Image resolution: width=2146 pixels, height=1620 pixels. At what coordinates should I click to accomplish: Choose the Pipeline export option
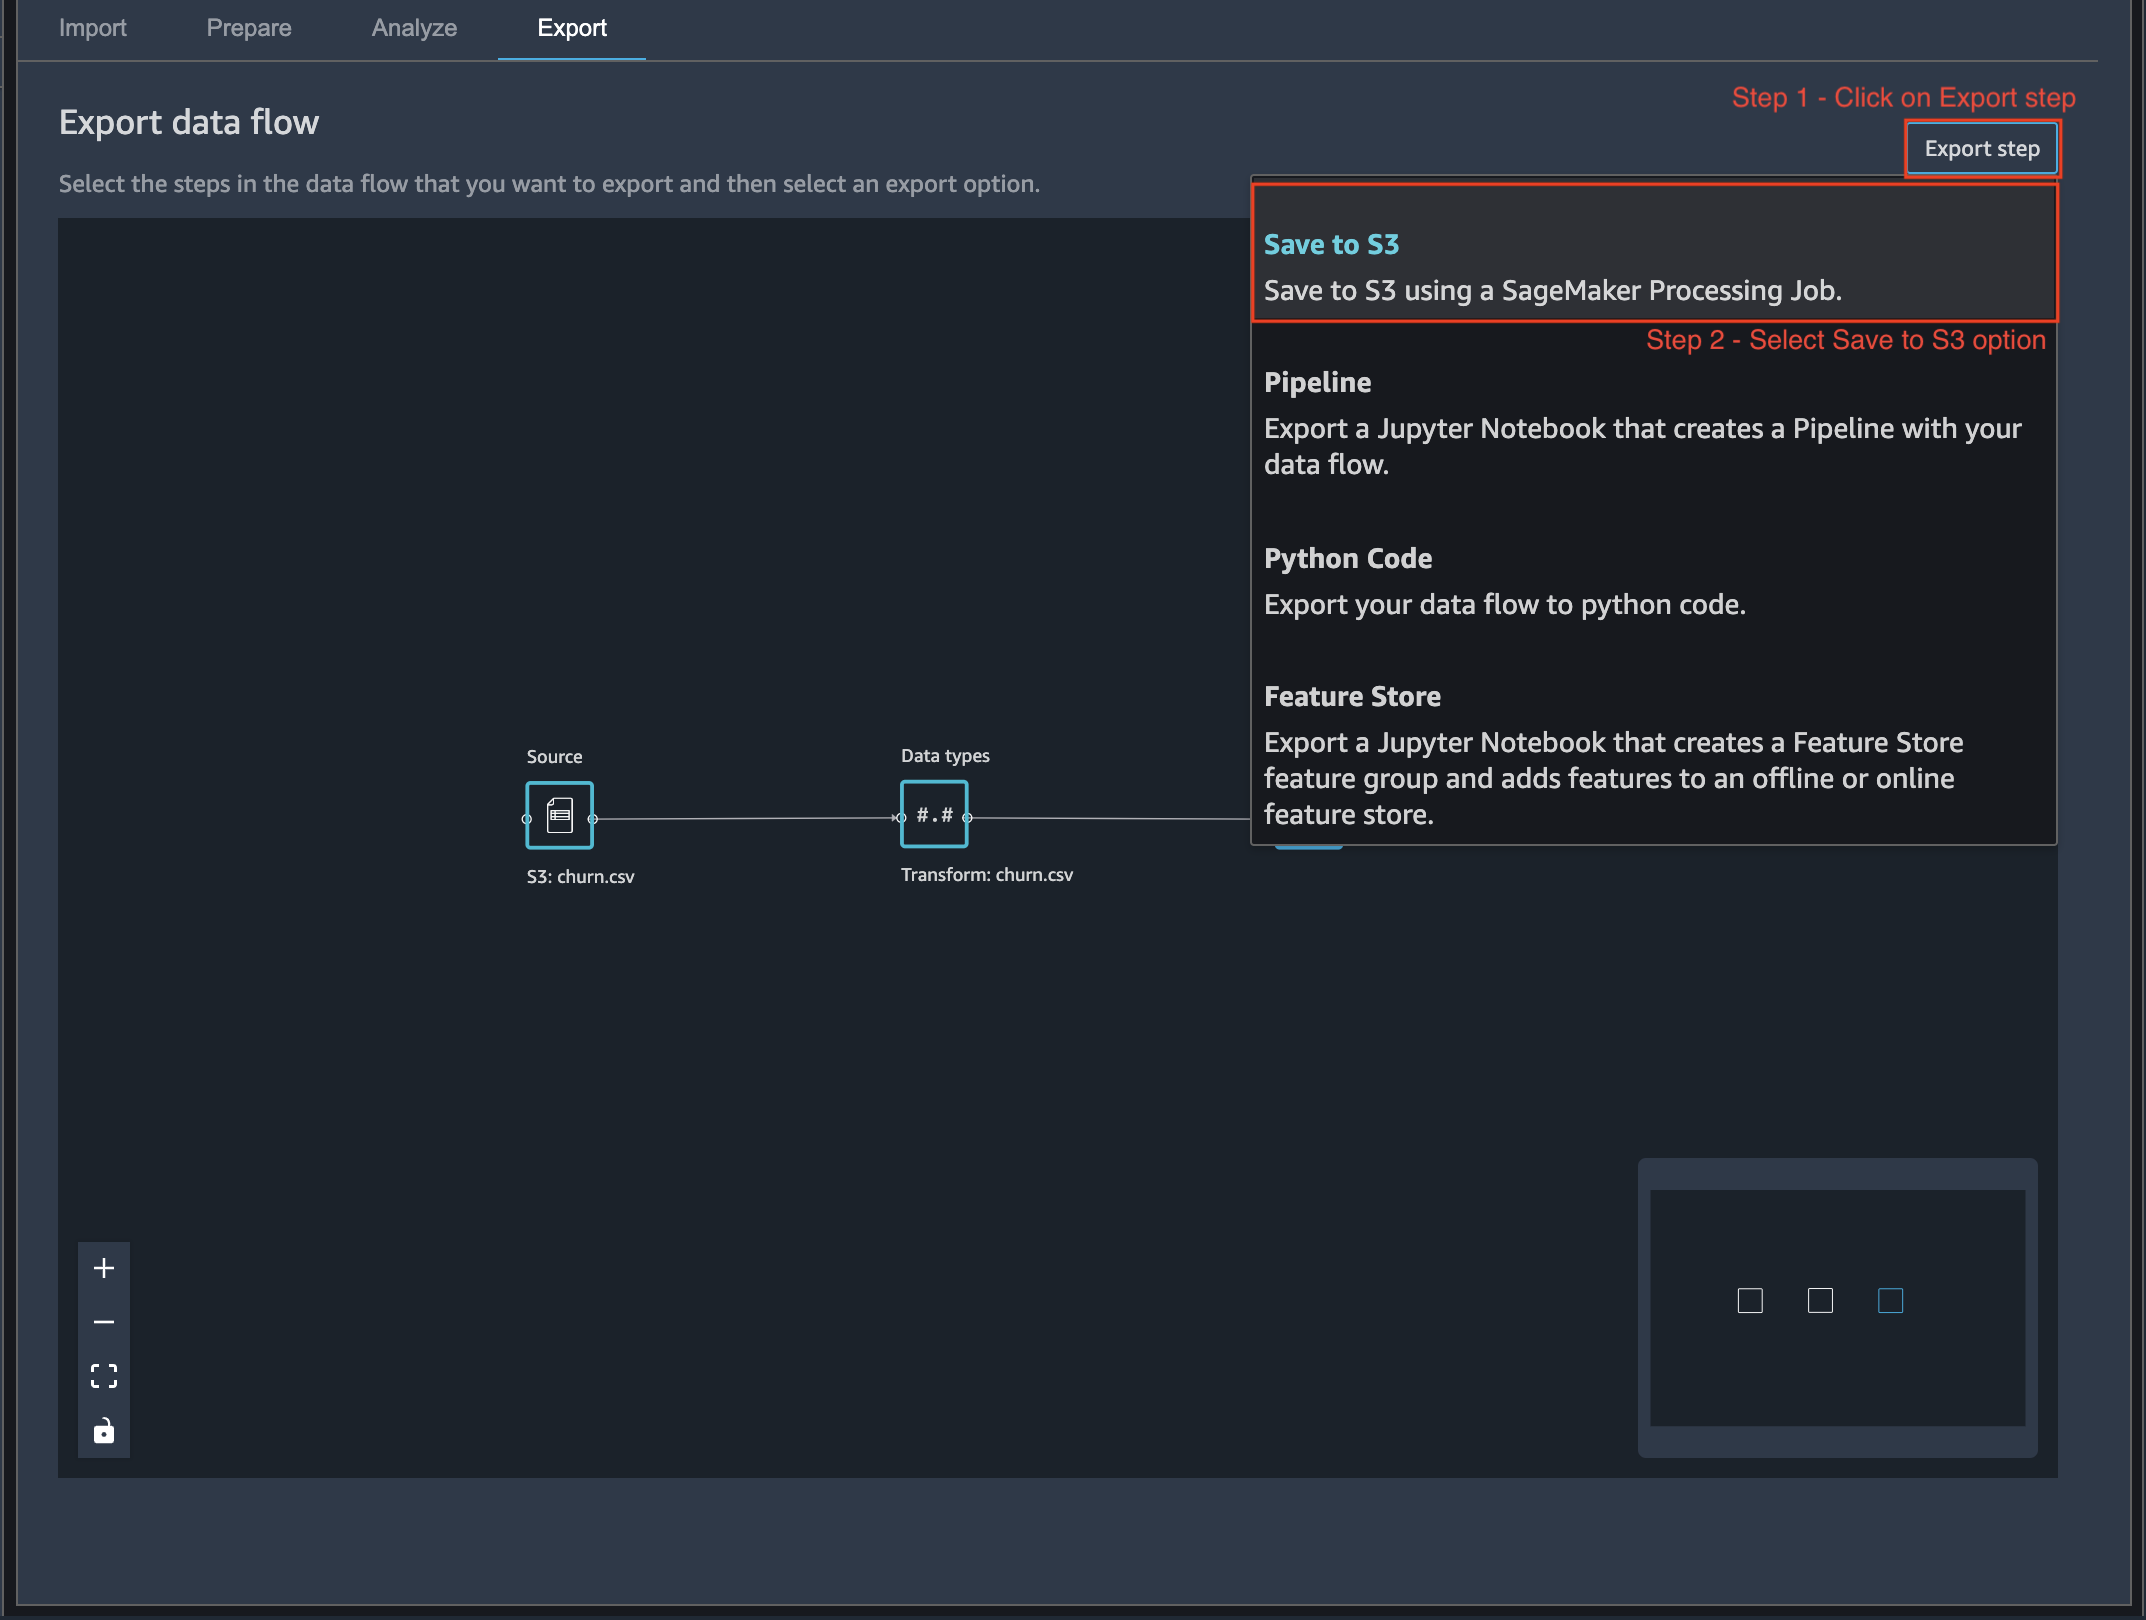pos(1654,423)
